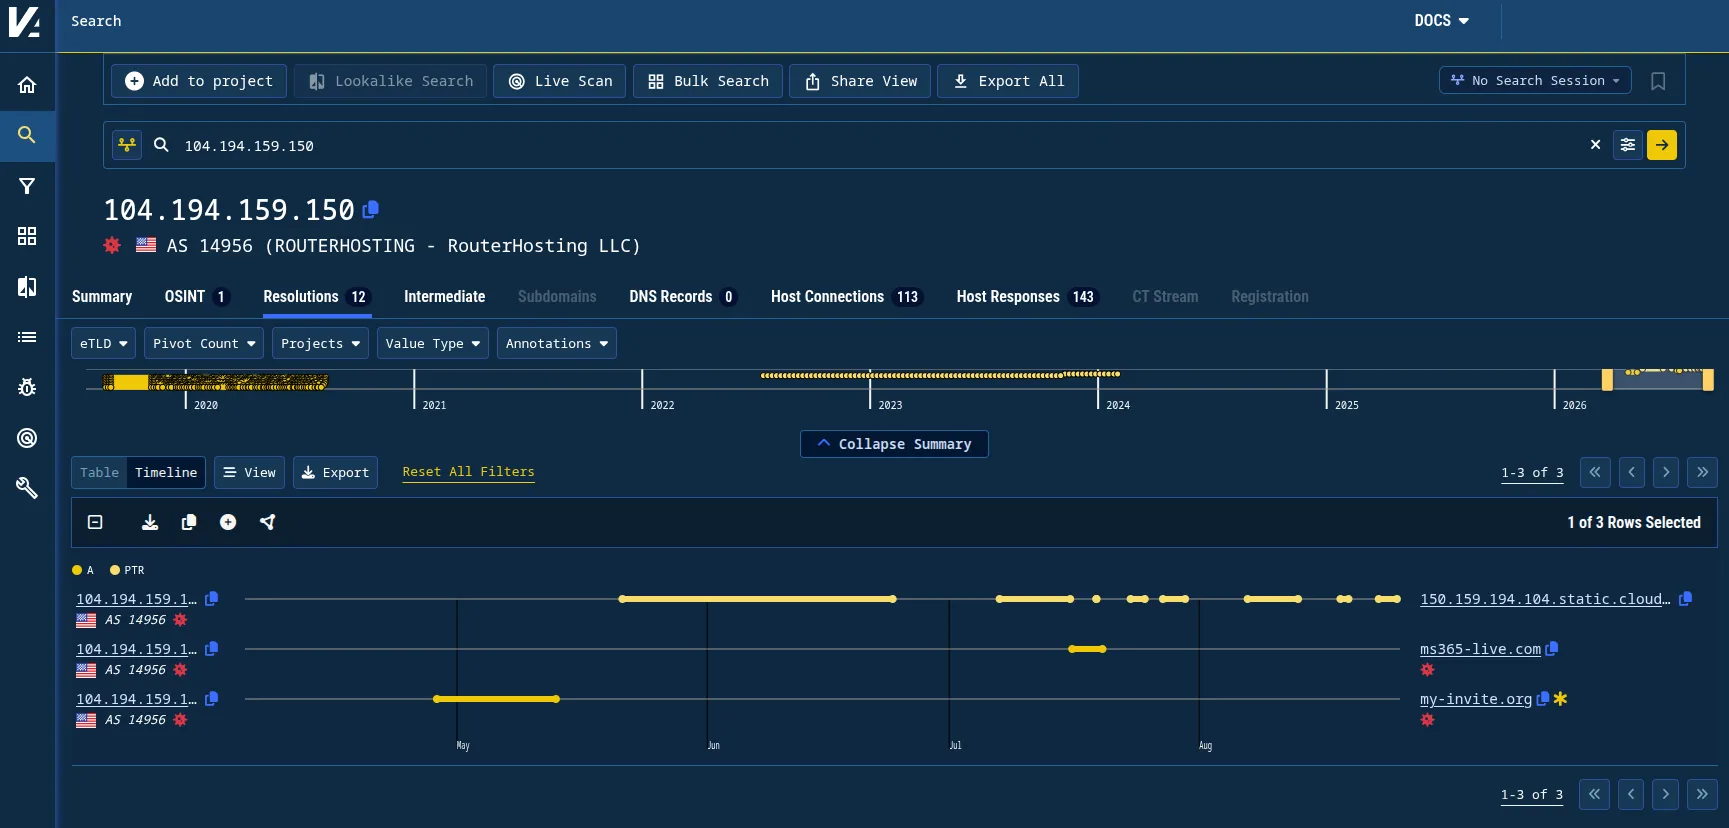Click the pivot tree icon beside search box
The image size is (1729, 828).
tap(127, 145)
